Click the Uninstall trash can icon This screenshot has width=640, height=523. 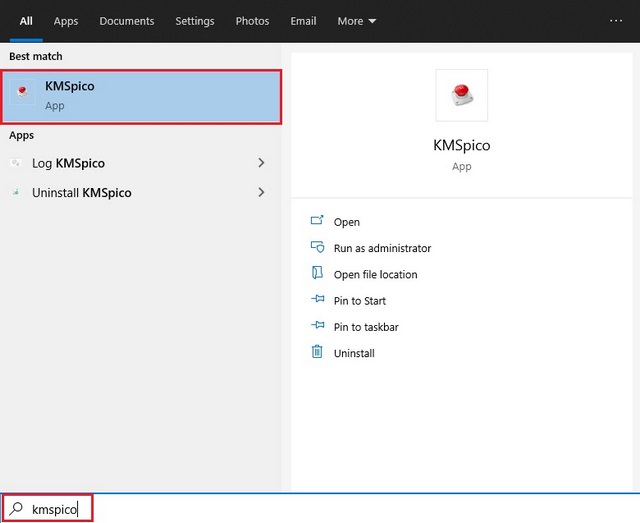[x=317, y=352]
